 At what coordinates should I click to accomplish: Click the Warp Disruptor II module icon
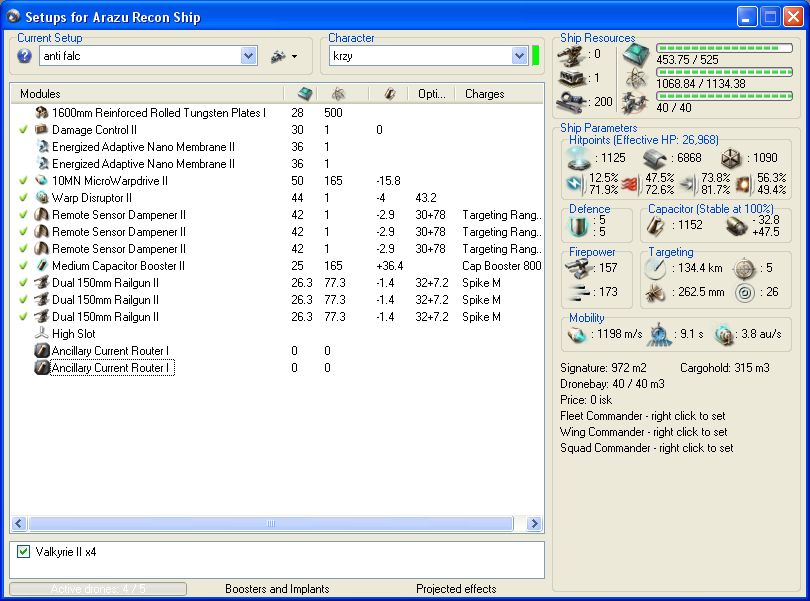42,198
